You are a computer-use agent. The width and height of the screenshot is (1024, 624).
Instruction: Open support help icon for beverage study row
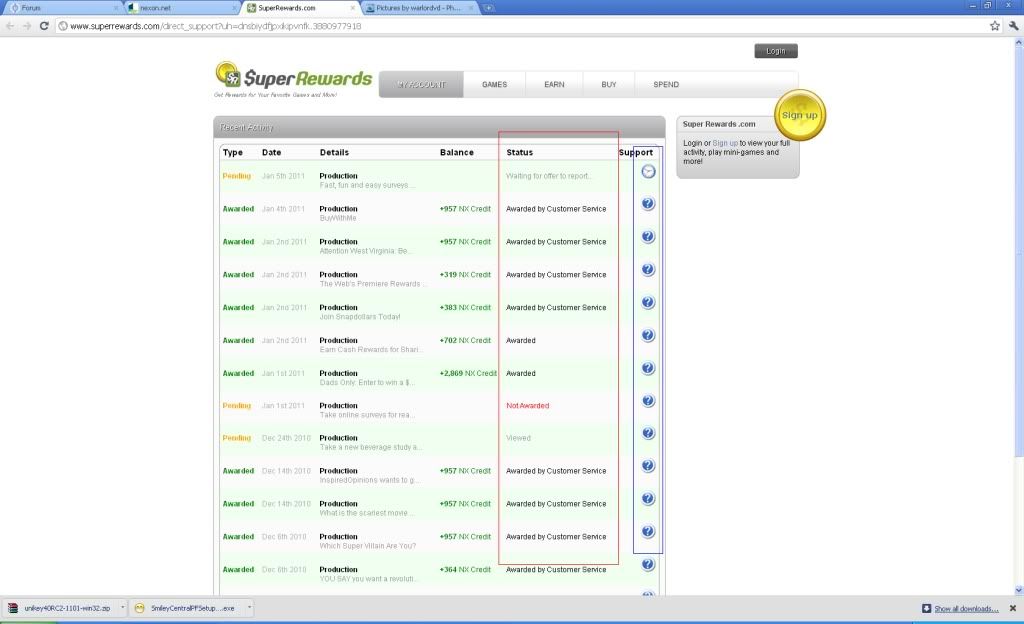tap(648, 433)
